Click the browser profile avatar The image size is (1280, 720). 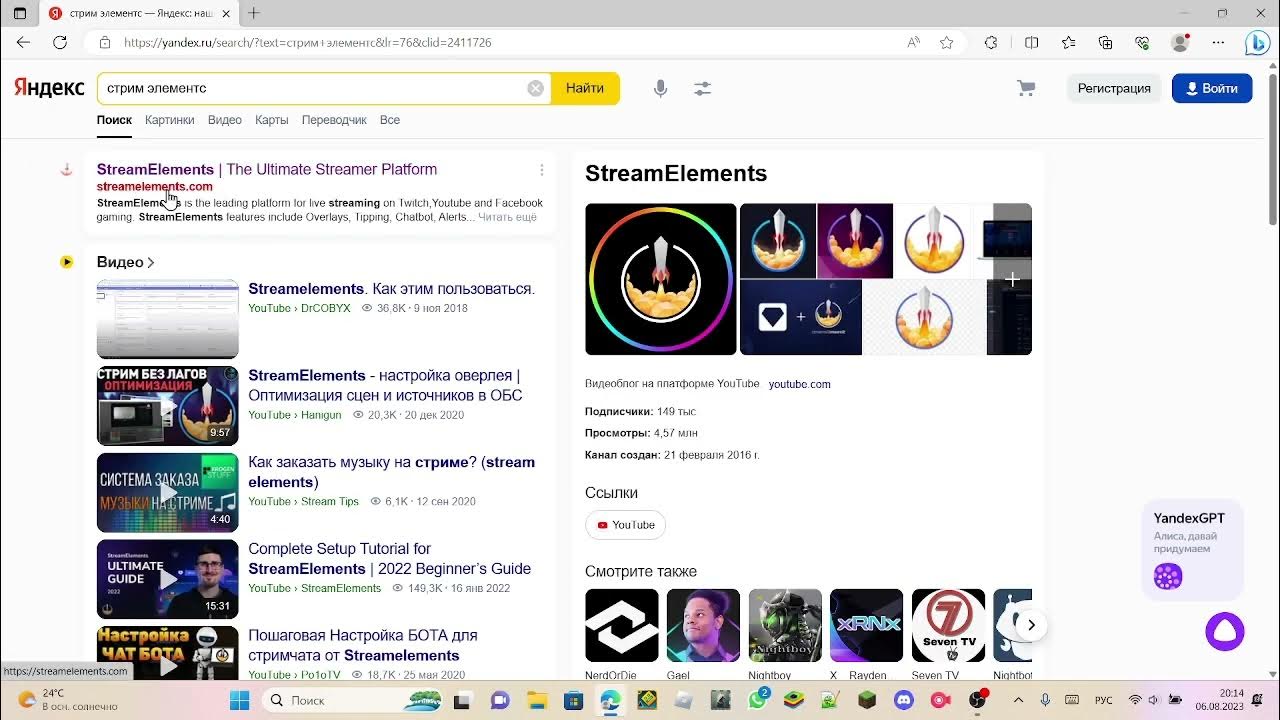pyautogui.click(x=1180, y=43)
